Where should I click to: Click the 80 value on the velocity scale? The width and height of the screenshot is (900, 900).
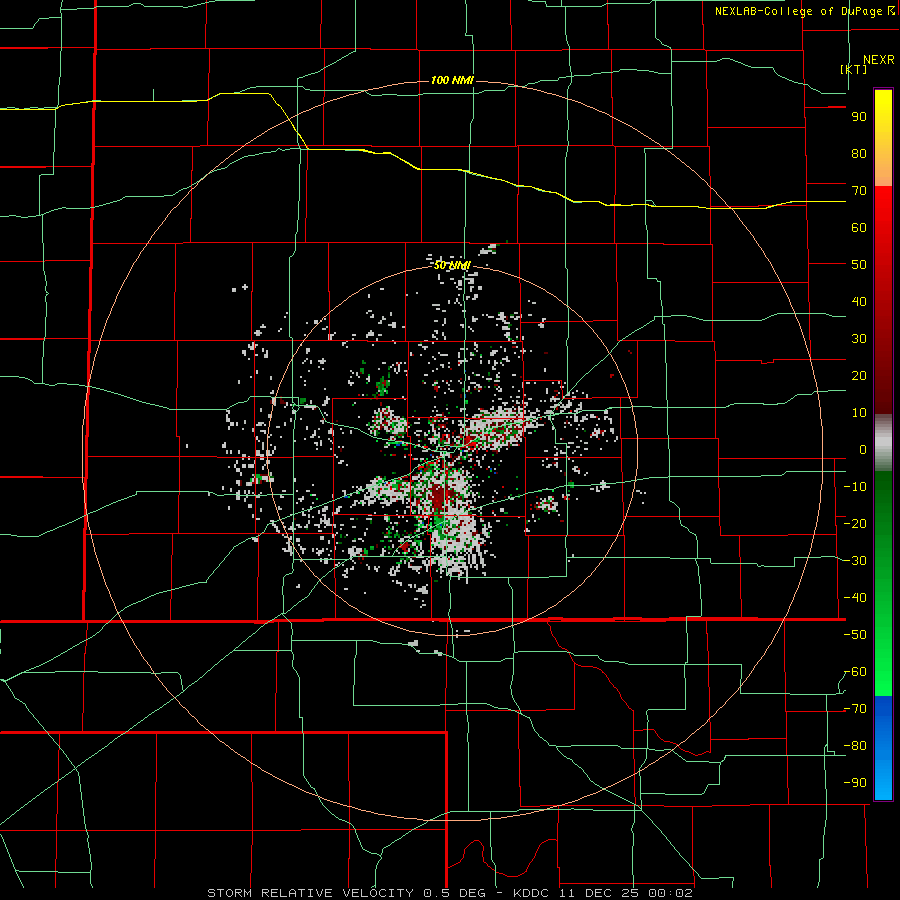tap(859, 154)
